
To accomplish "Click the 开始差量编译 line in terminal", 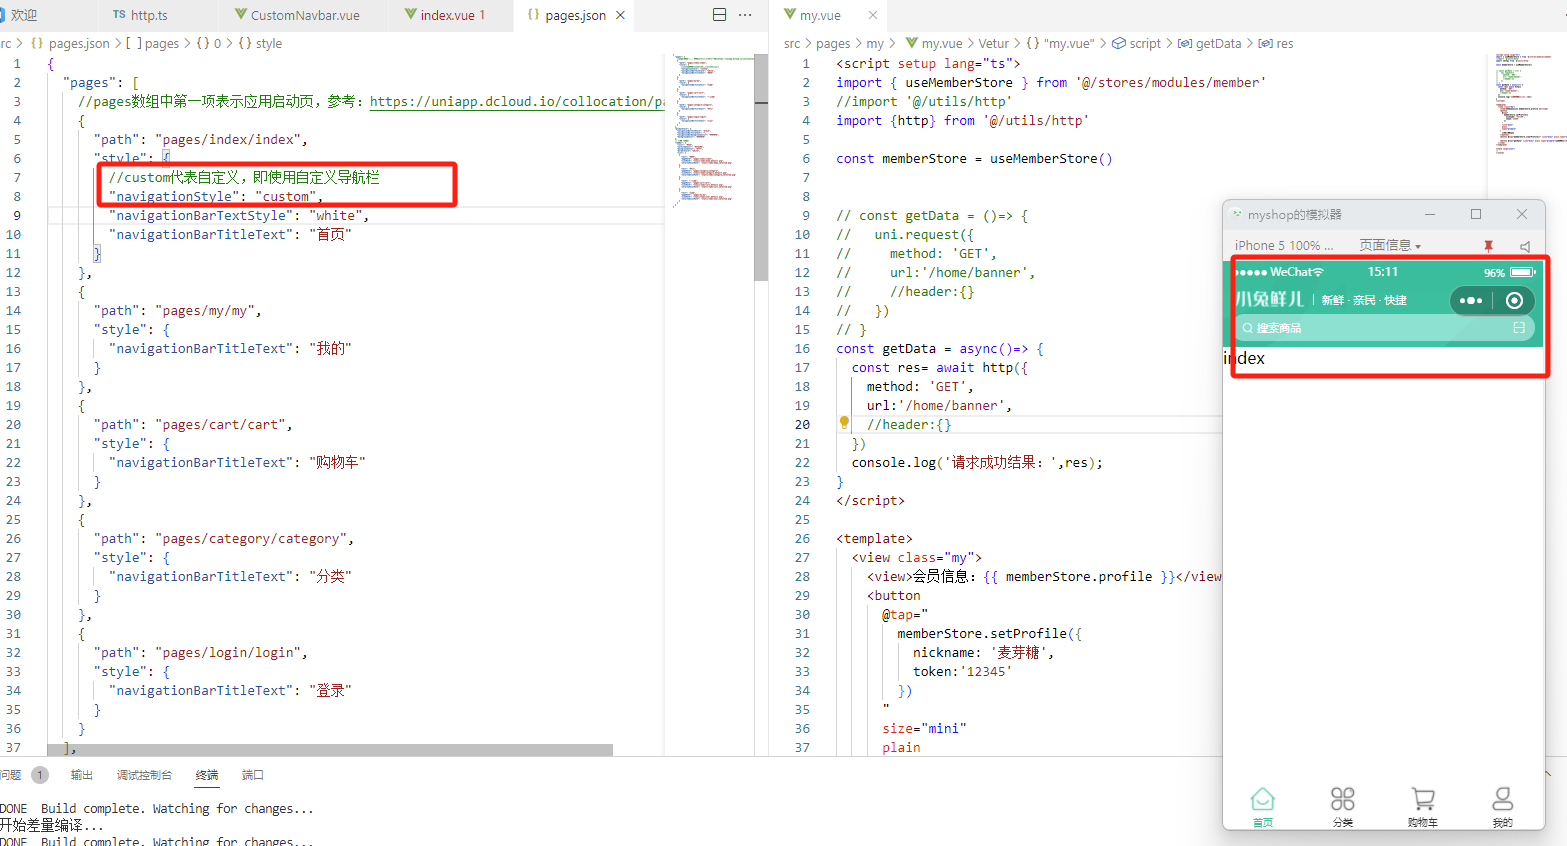I will click(x=52, y=825).
